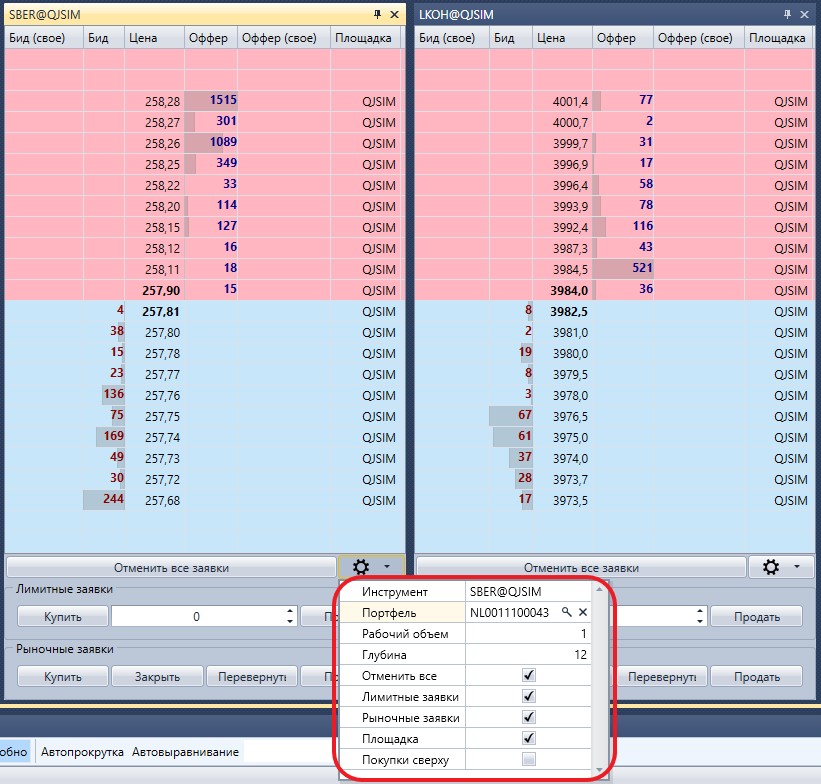Clear the Портфель value with X
This screenshot has height=784, width=821.
(x=583, y=612)
